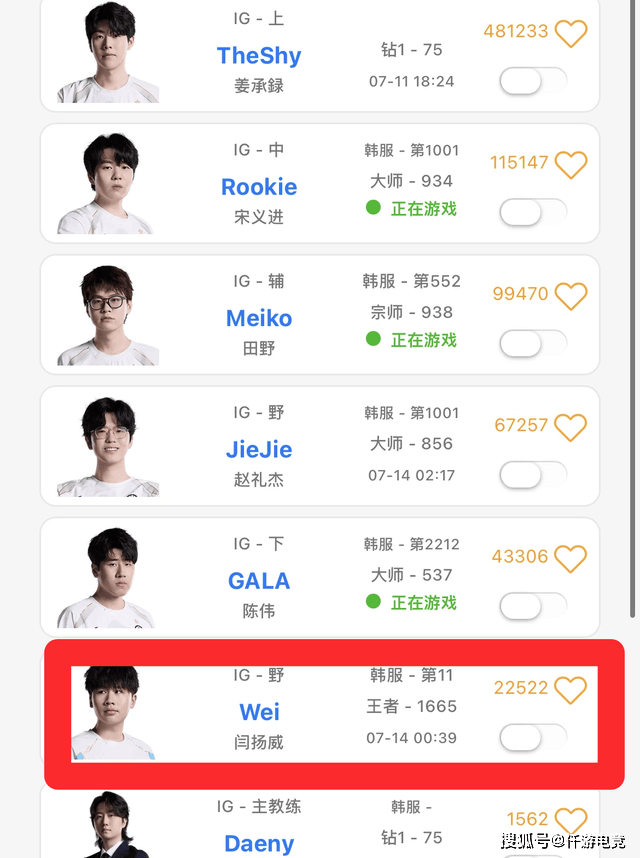Favorite TheShy by clicking his heart icon
This screenshot has height=858, width=640.
[x=571, y=33]
